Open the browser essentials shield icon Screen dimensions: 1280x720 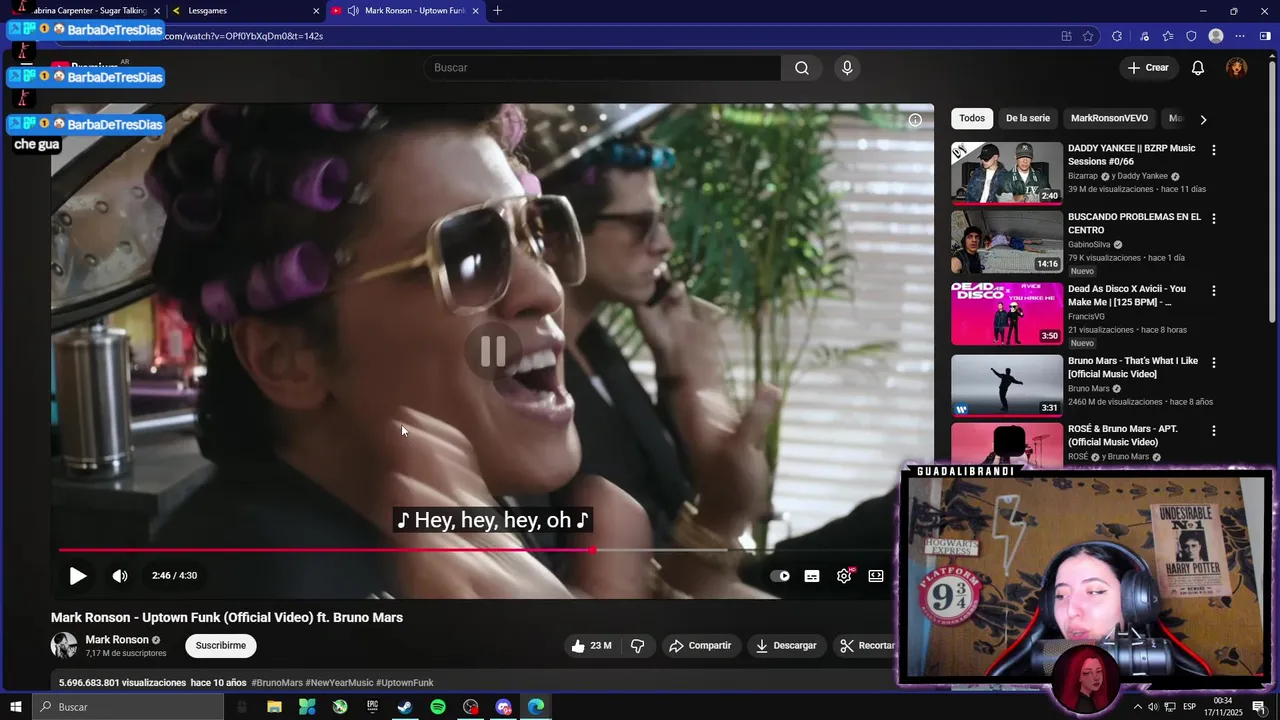tap(1191, 36)
